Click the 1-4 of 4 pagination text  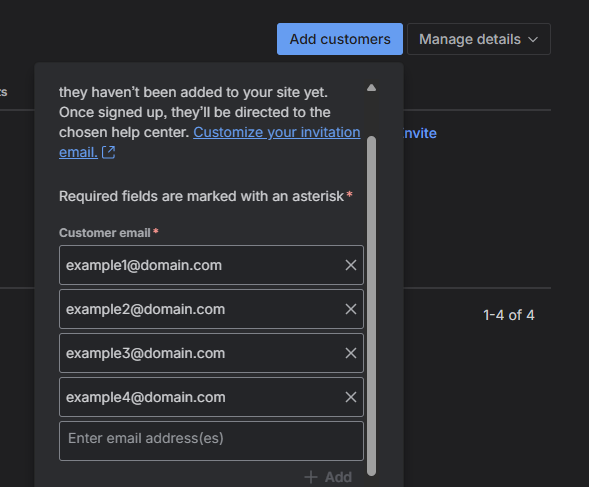coord(509,315)
